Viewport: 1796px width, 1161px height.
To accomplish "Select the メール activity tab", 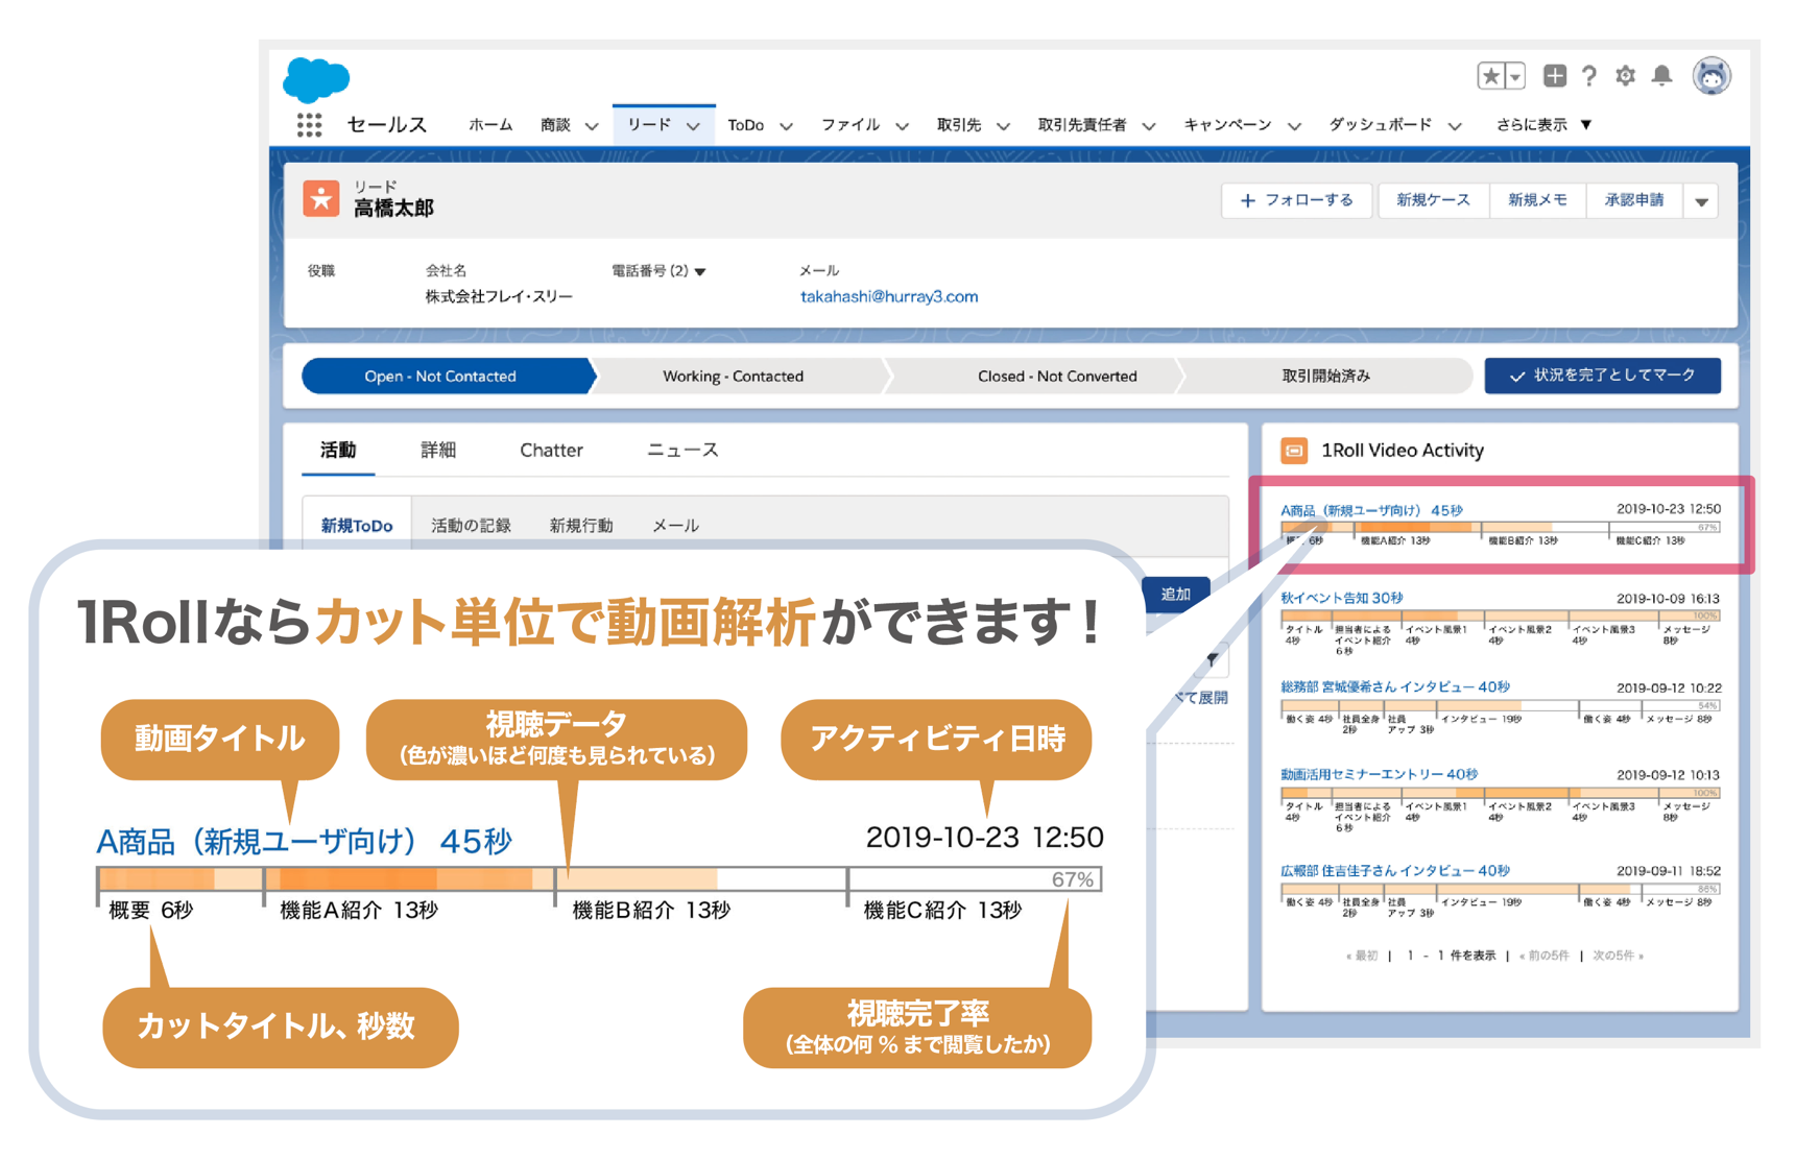I will pyautogui.click(x=675, y=526).
